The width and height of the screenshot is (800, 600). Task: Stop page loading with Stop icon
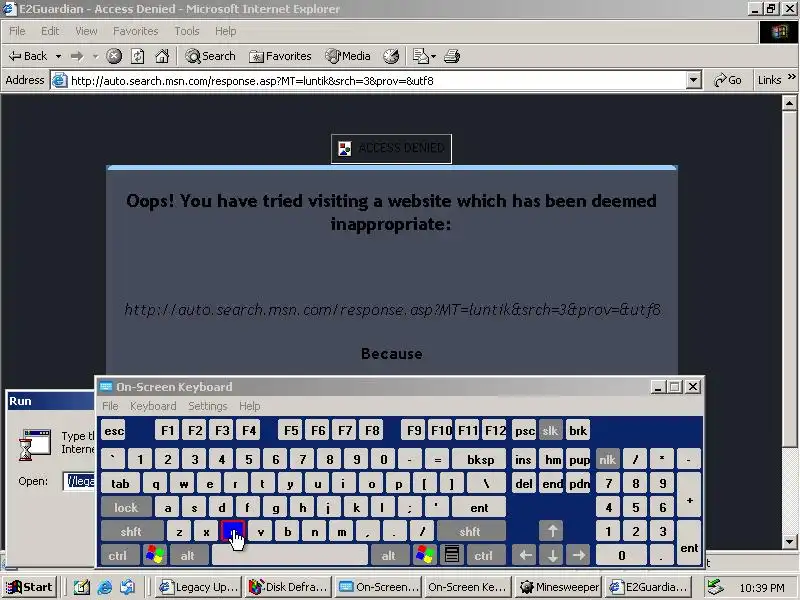coord(114,56)
